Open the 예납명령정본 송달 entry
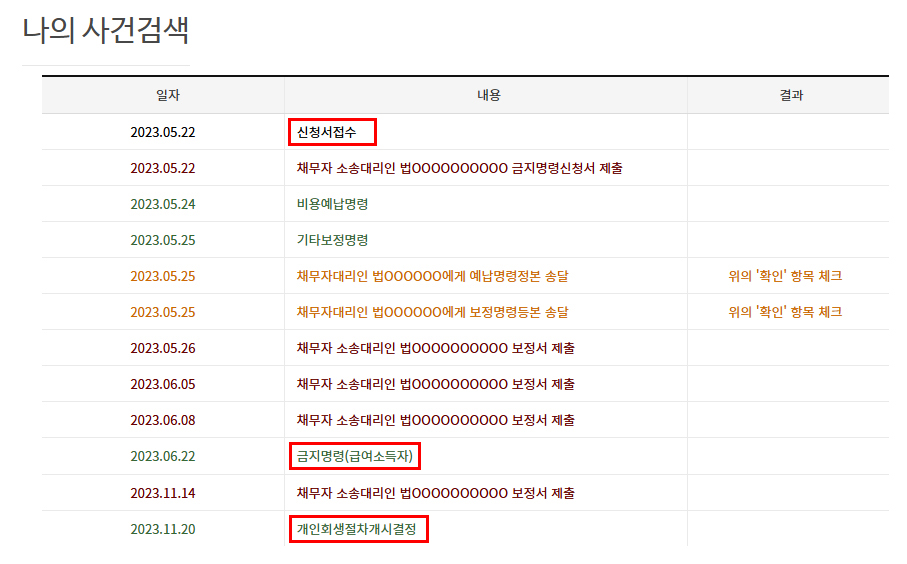 [x=439, y=276]
